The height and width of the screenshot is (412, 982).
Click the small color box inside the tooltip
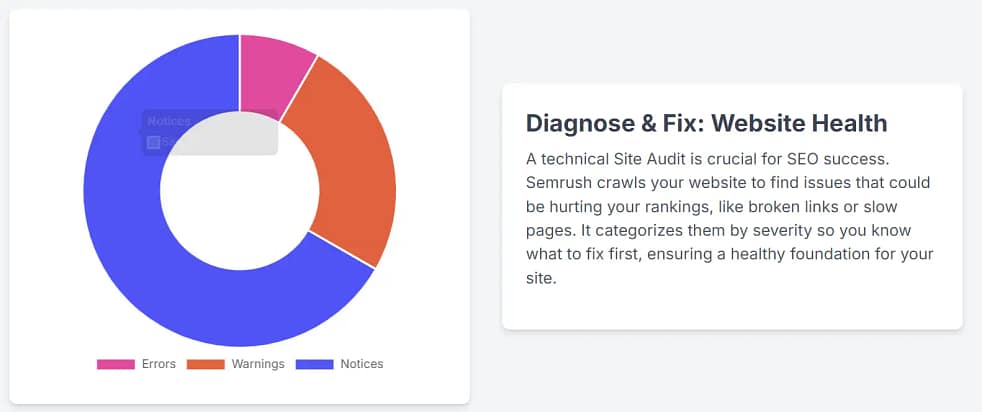(153, 142)
